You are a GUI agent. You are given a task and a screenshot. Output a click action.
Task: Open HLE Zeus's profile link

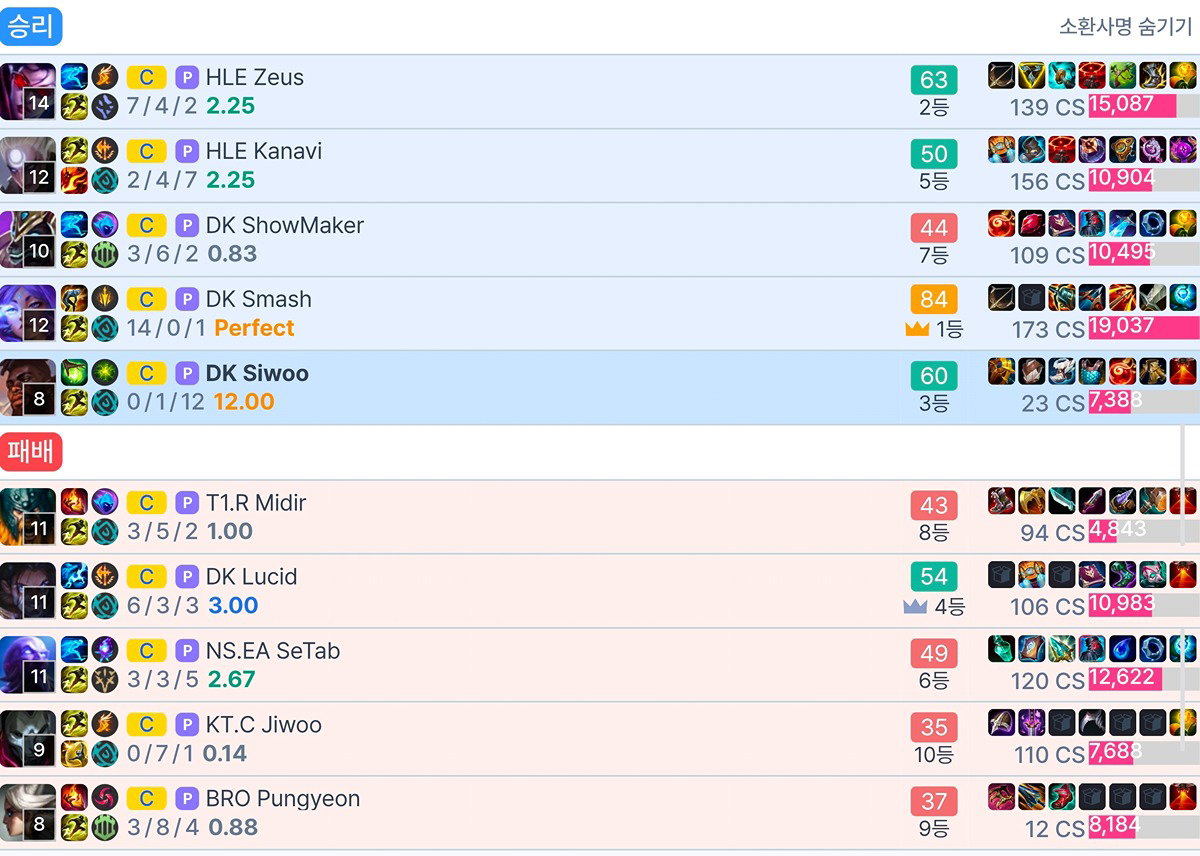(x=254, y=77)
